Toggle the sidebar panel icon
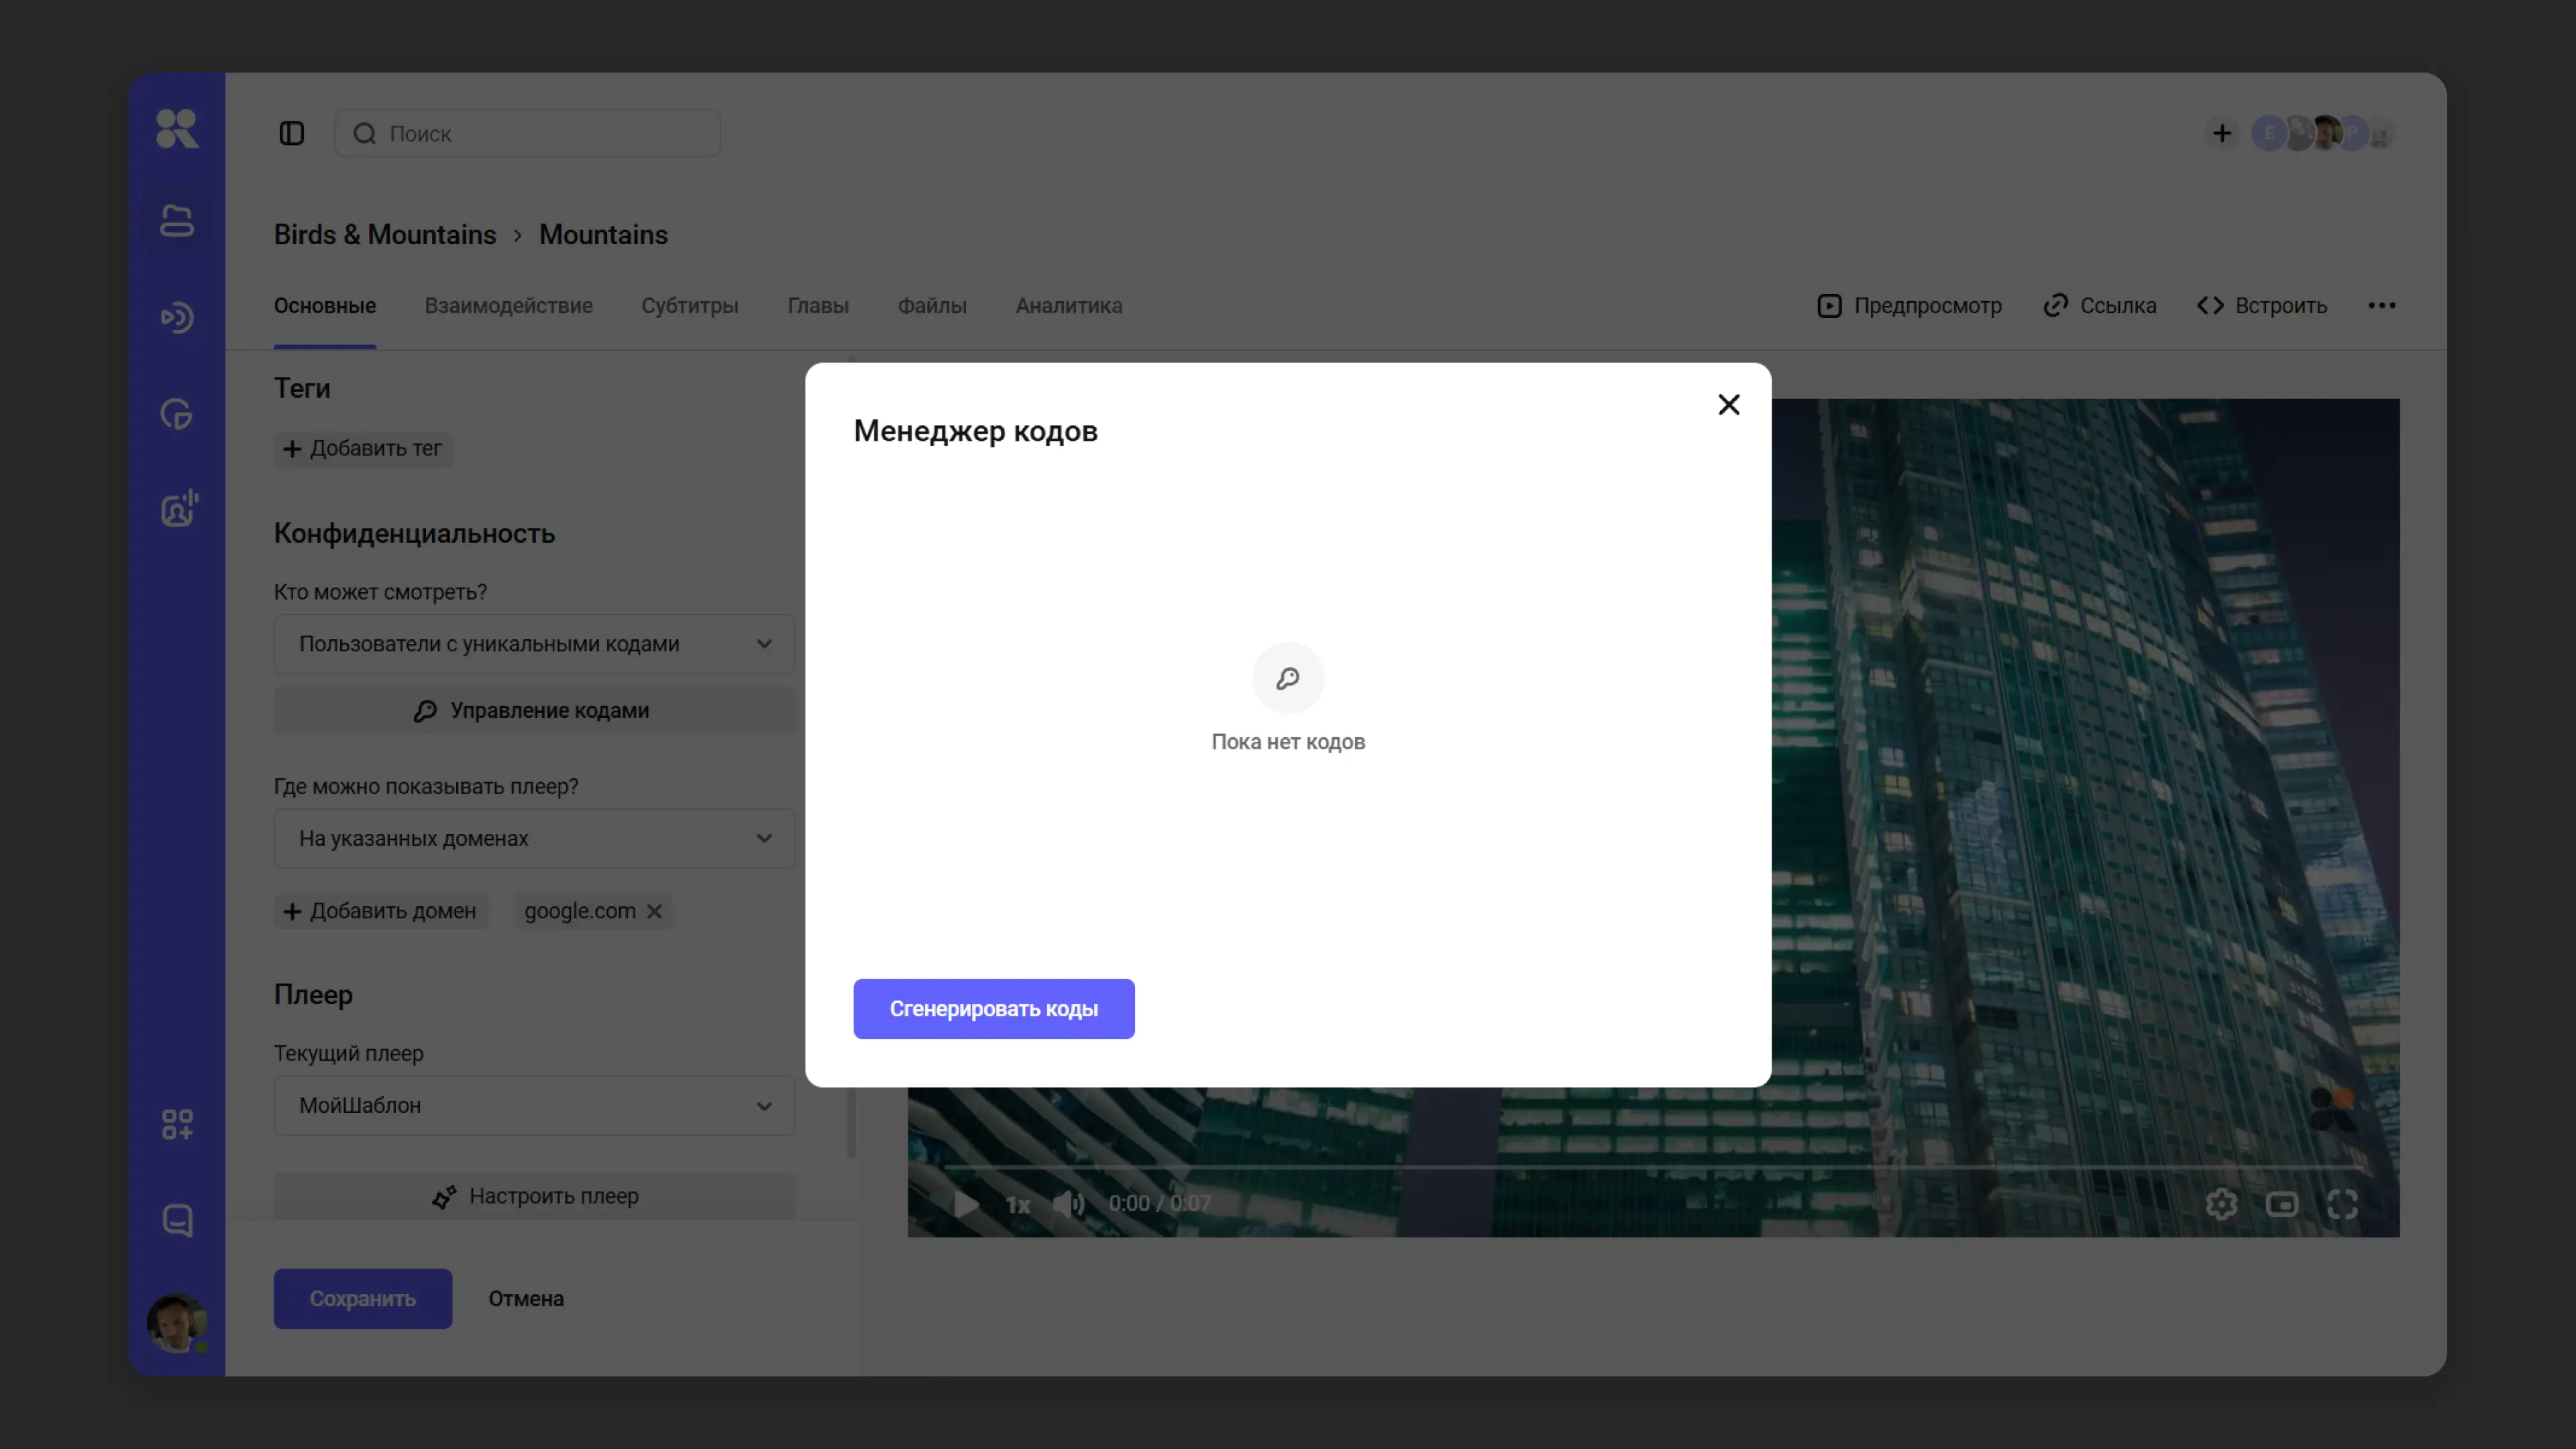This screenshot has width=2576, height=1449. pos(291,133)
